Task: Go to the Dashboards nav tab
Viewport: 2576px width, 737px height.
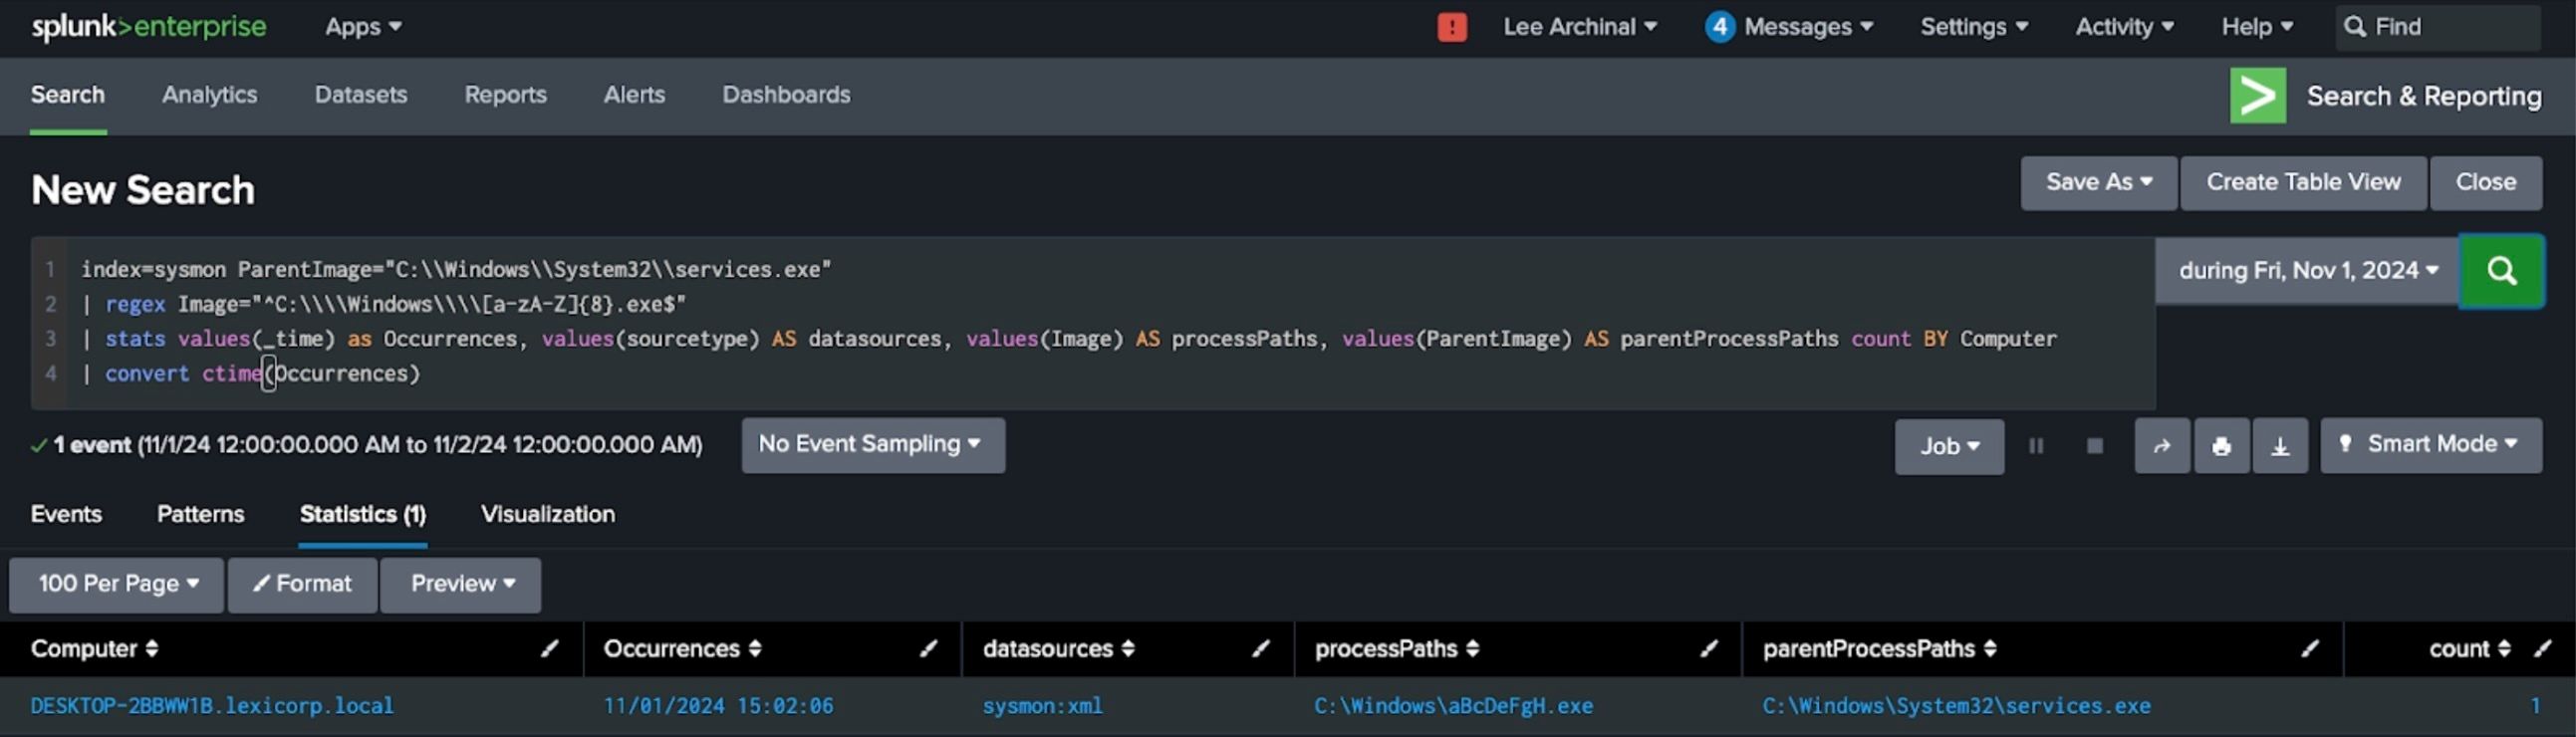Action: [786, 95]
